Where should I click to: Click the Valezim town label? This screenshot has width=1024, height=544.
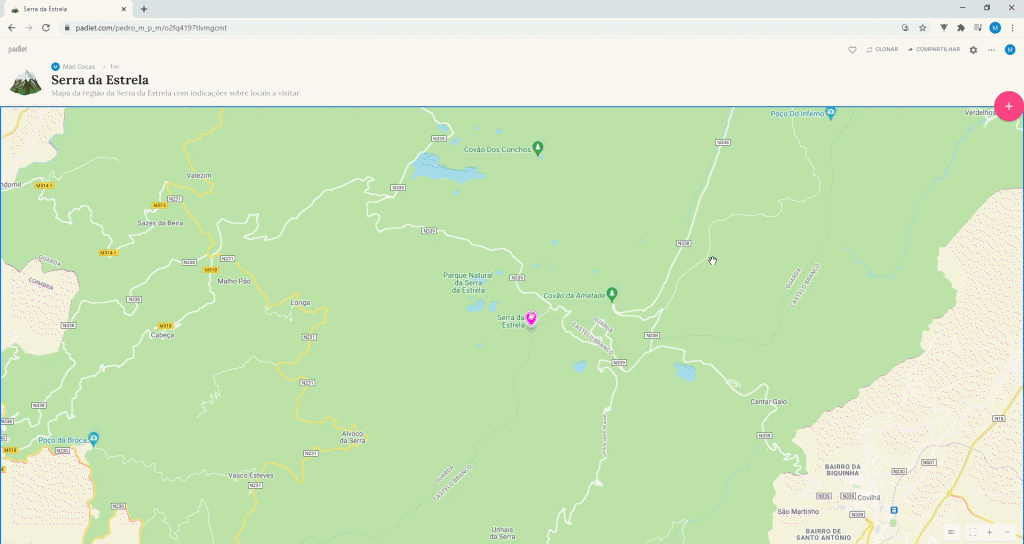click(x=199, y=176)
